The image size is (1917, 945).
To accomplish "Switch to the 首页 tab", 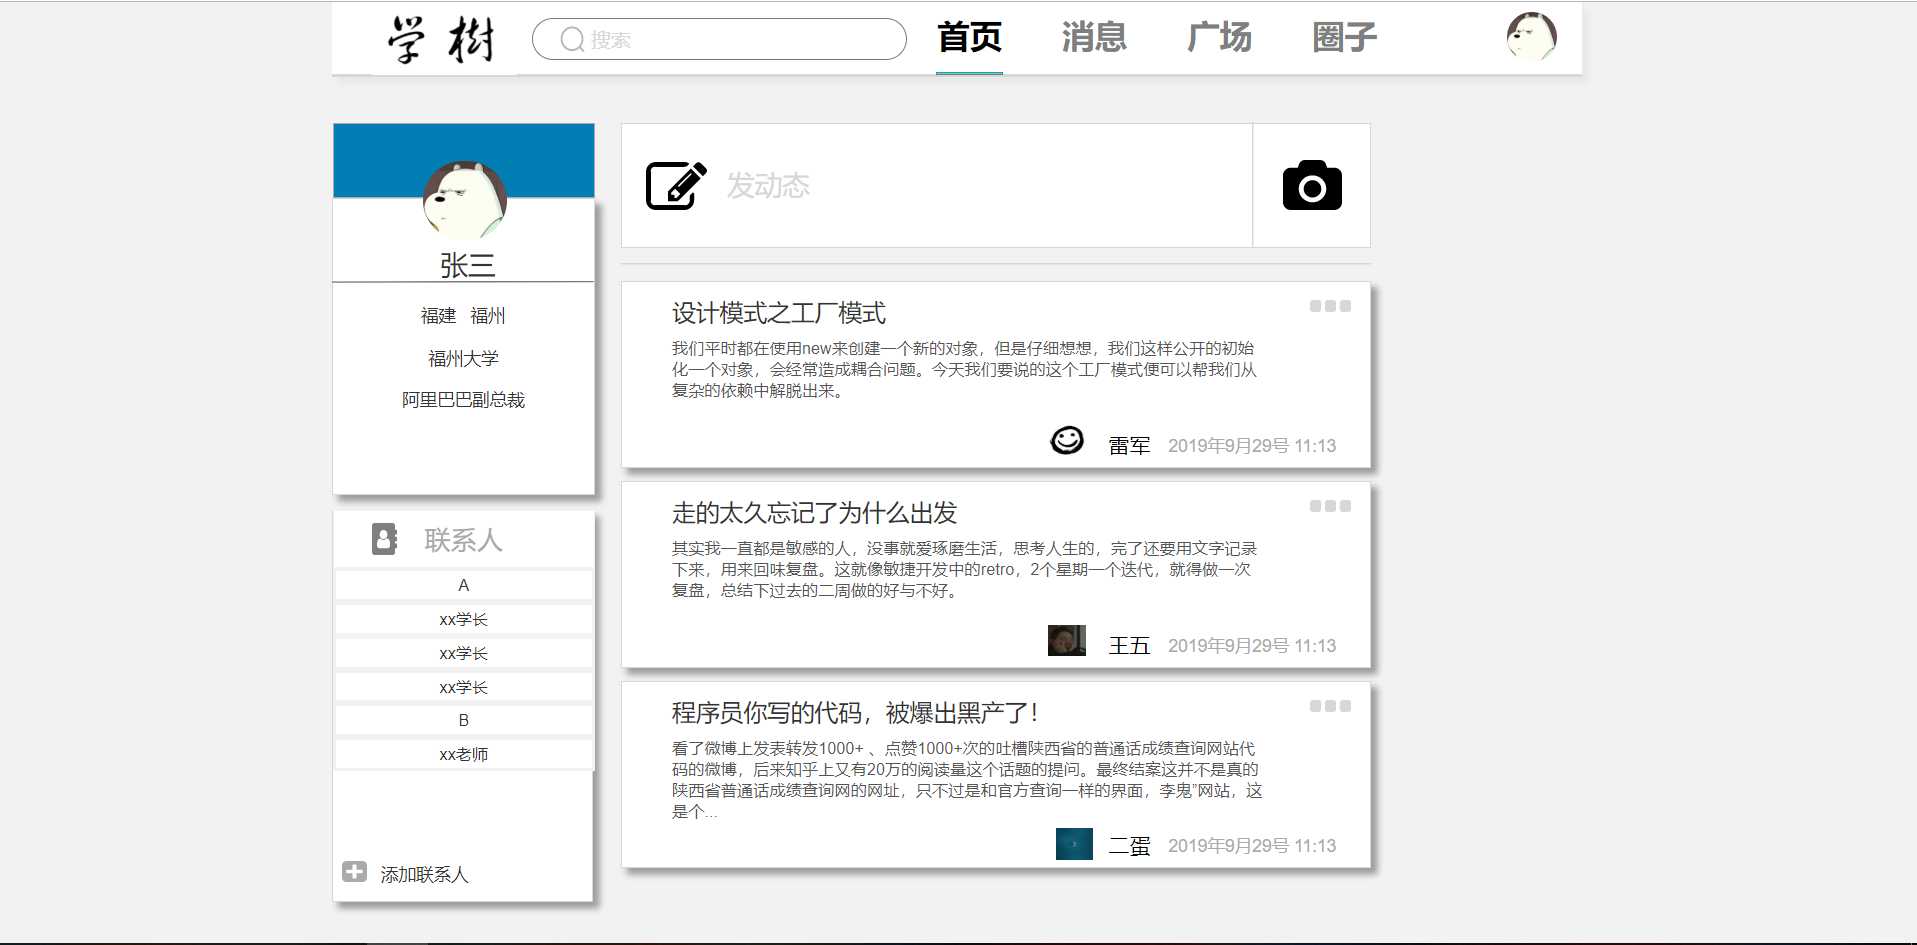I will tap(969, 38).
